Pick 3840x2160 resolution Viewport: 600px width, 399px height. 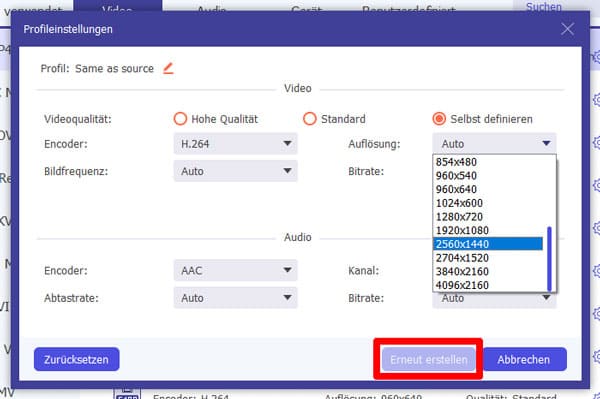point(488,272)
